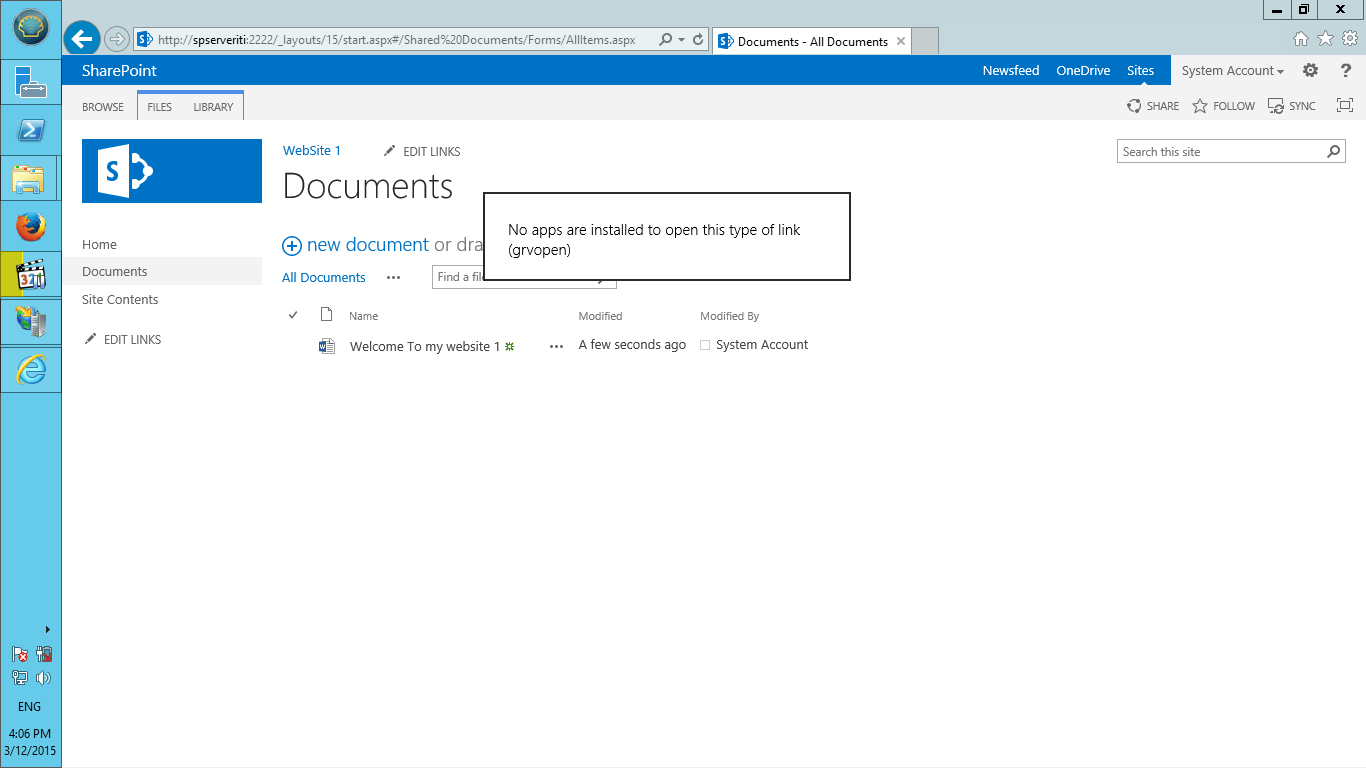This screenshot has width=1366, height=768.
Task: Sort by the Name column header
Action: pyautogui.click(x=364, y=316)
